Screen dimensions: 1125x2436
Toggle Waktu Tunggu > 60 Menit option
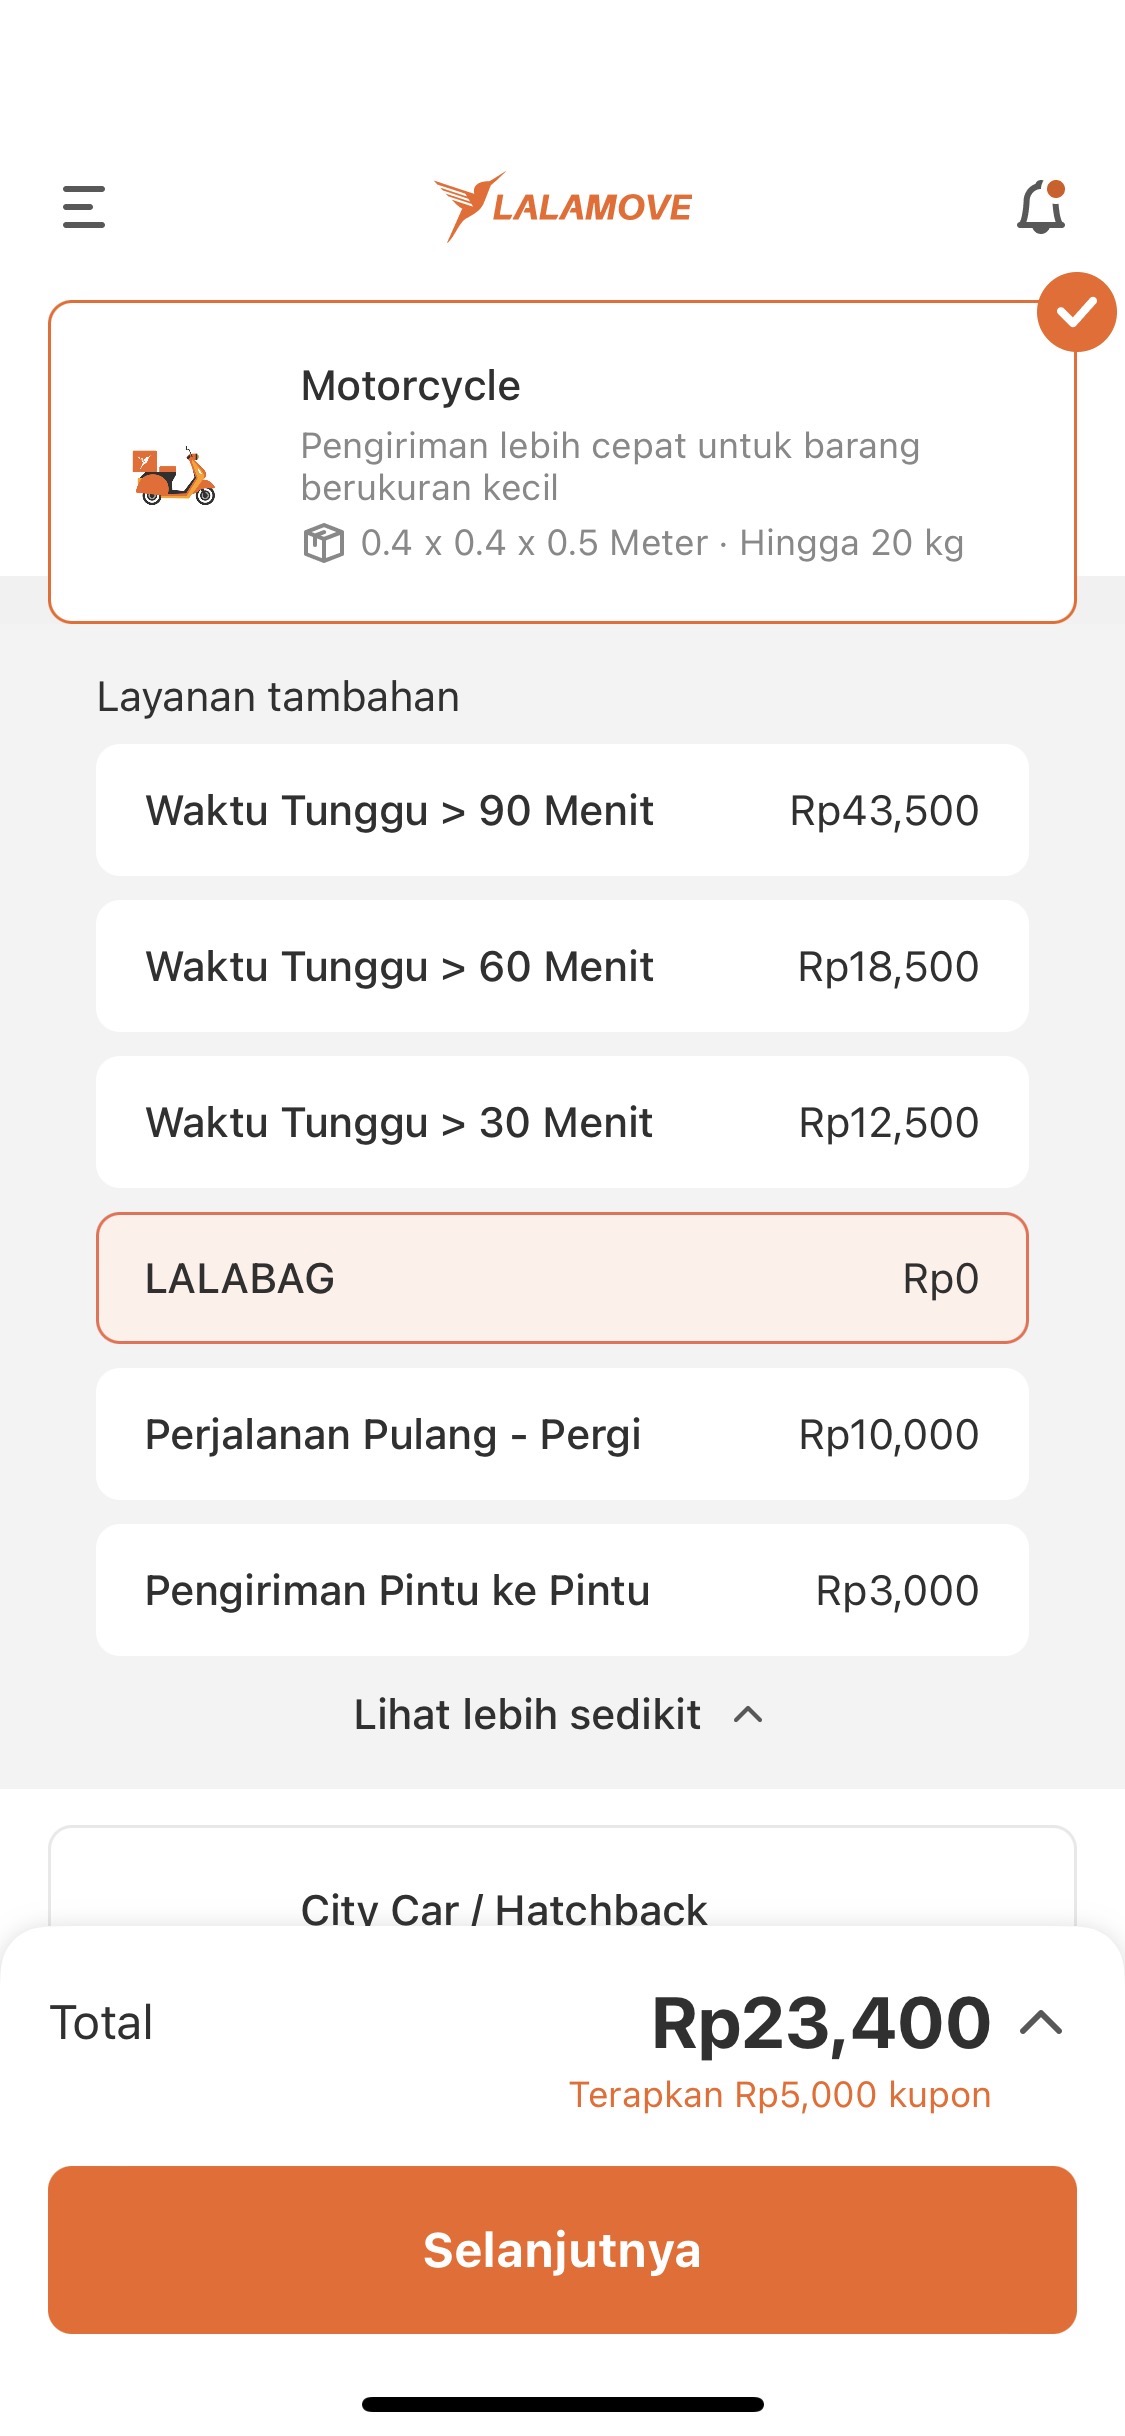[x=562, y=966]
